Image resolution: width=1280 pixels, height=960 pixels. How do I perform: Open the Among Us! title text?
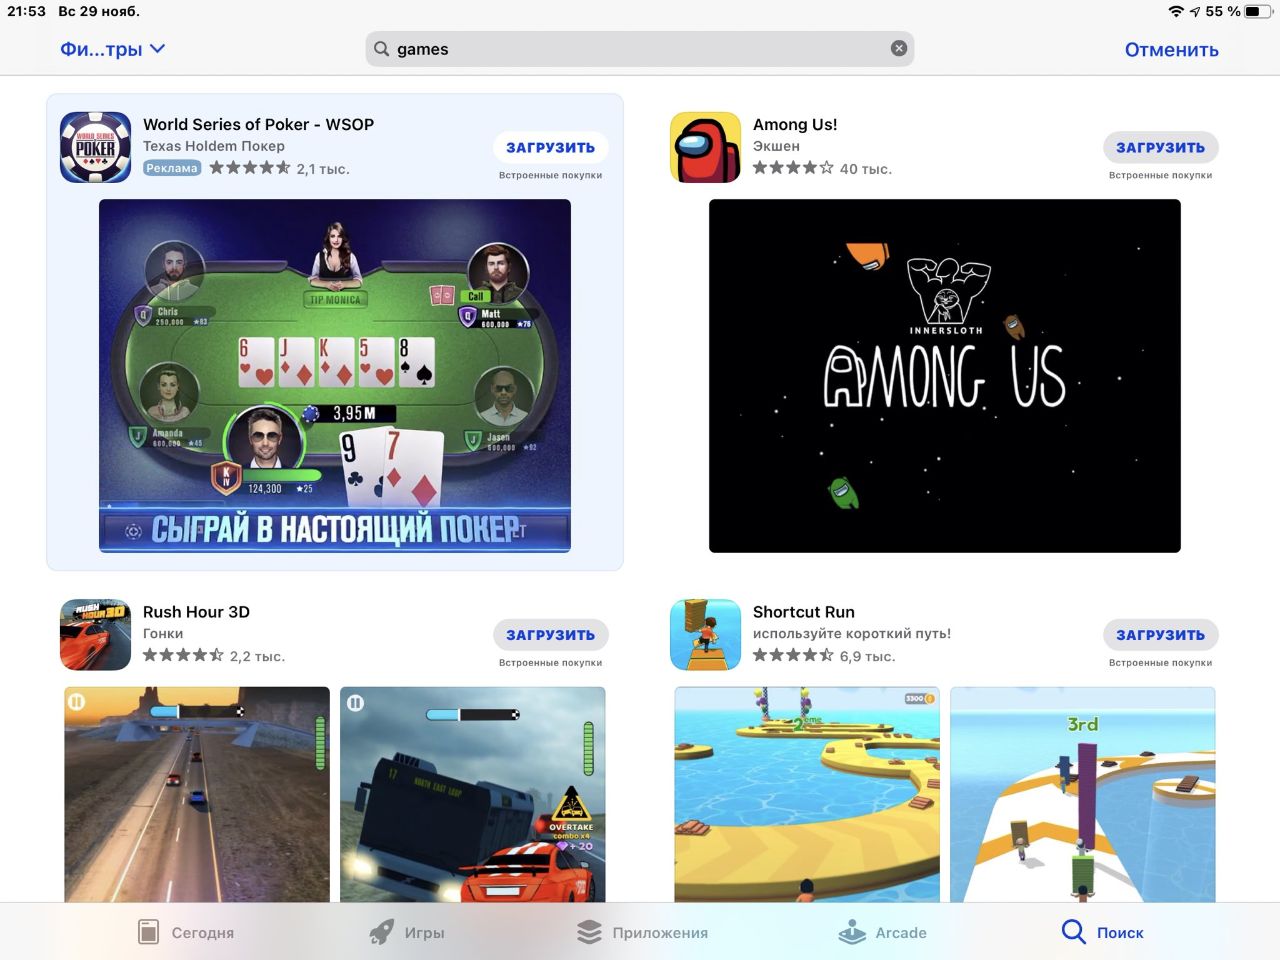795,124
